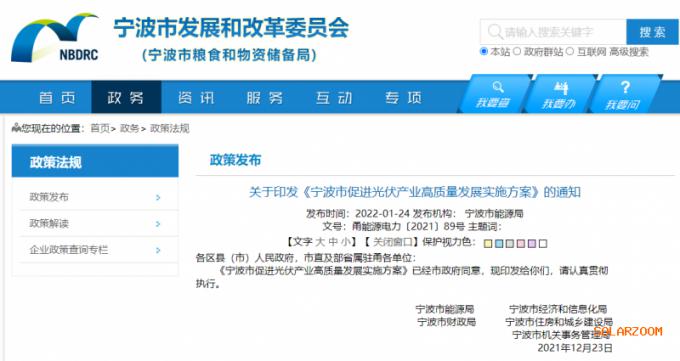Choose the white eye-protection color
The image size is (680, 361).
pyautogui.click(x=543, y=243)
